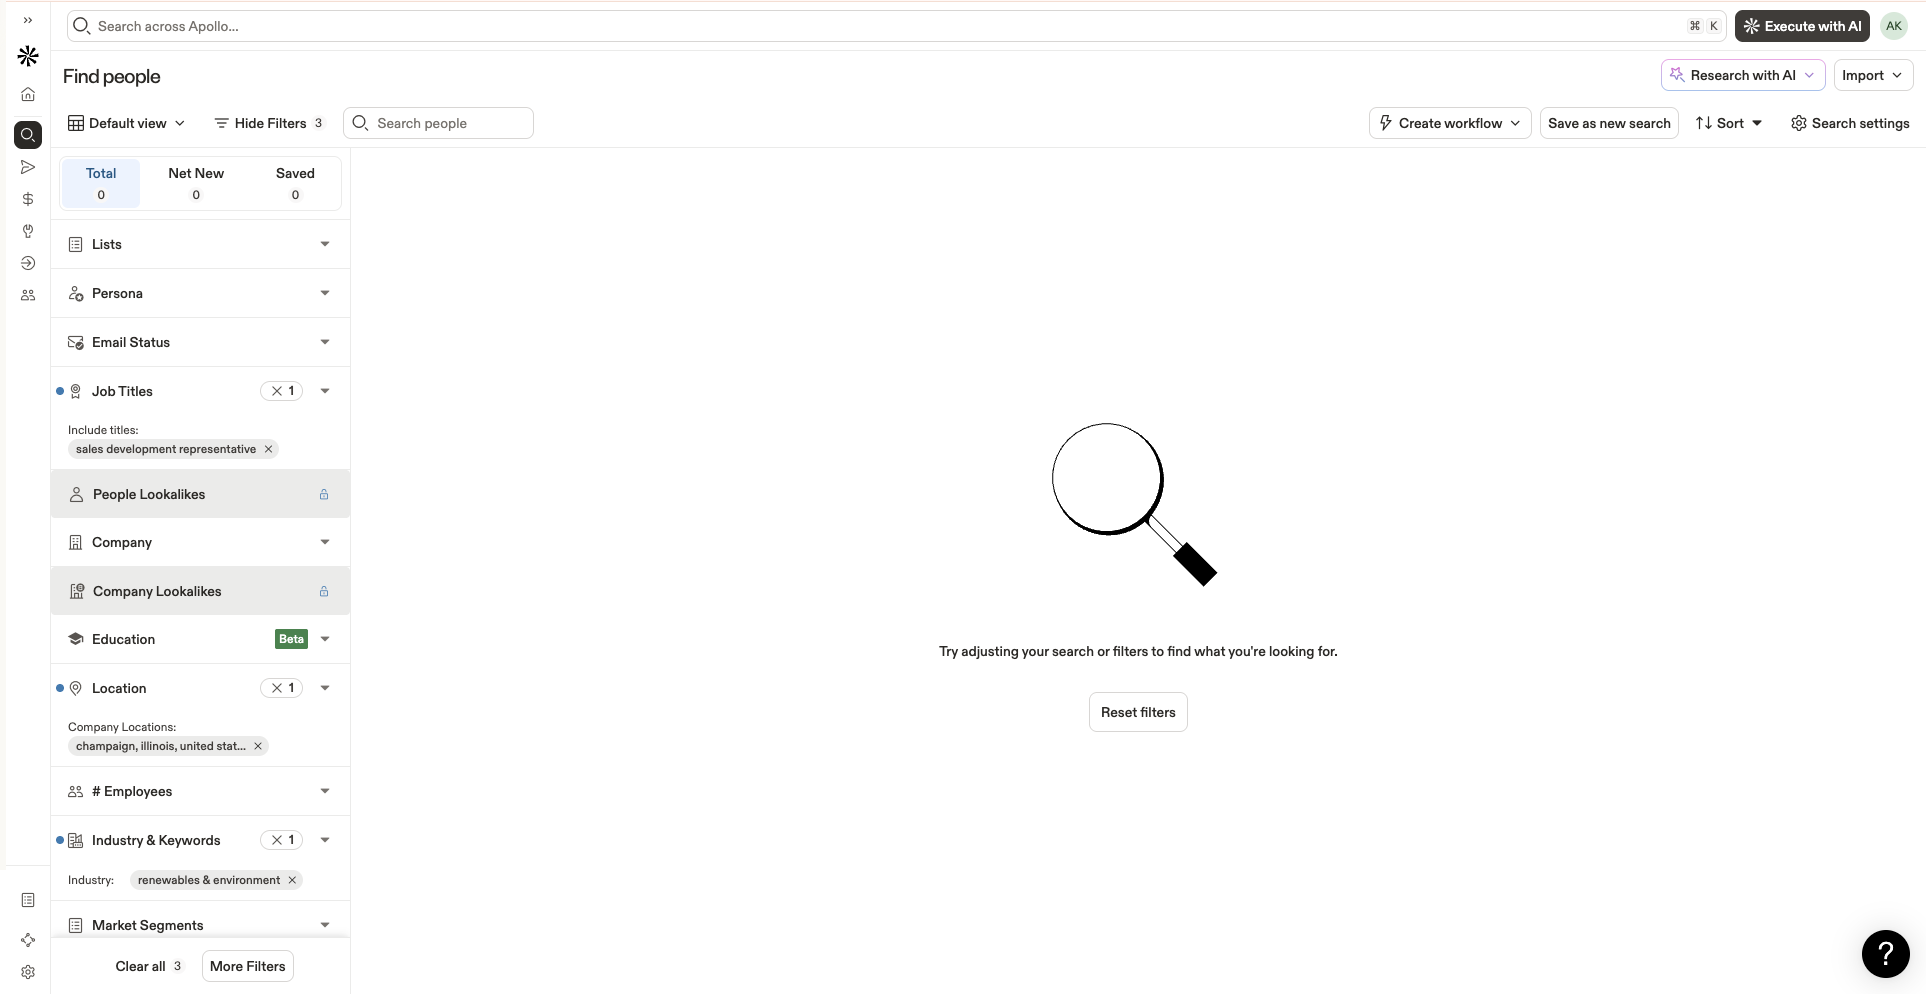The width and height of the screenshot is (1926, 994).
Task: Remove the renewables & environment industry chip
Action: pyautogui.click(x=291, y=880)
